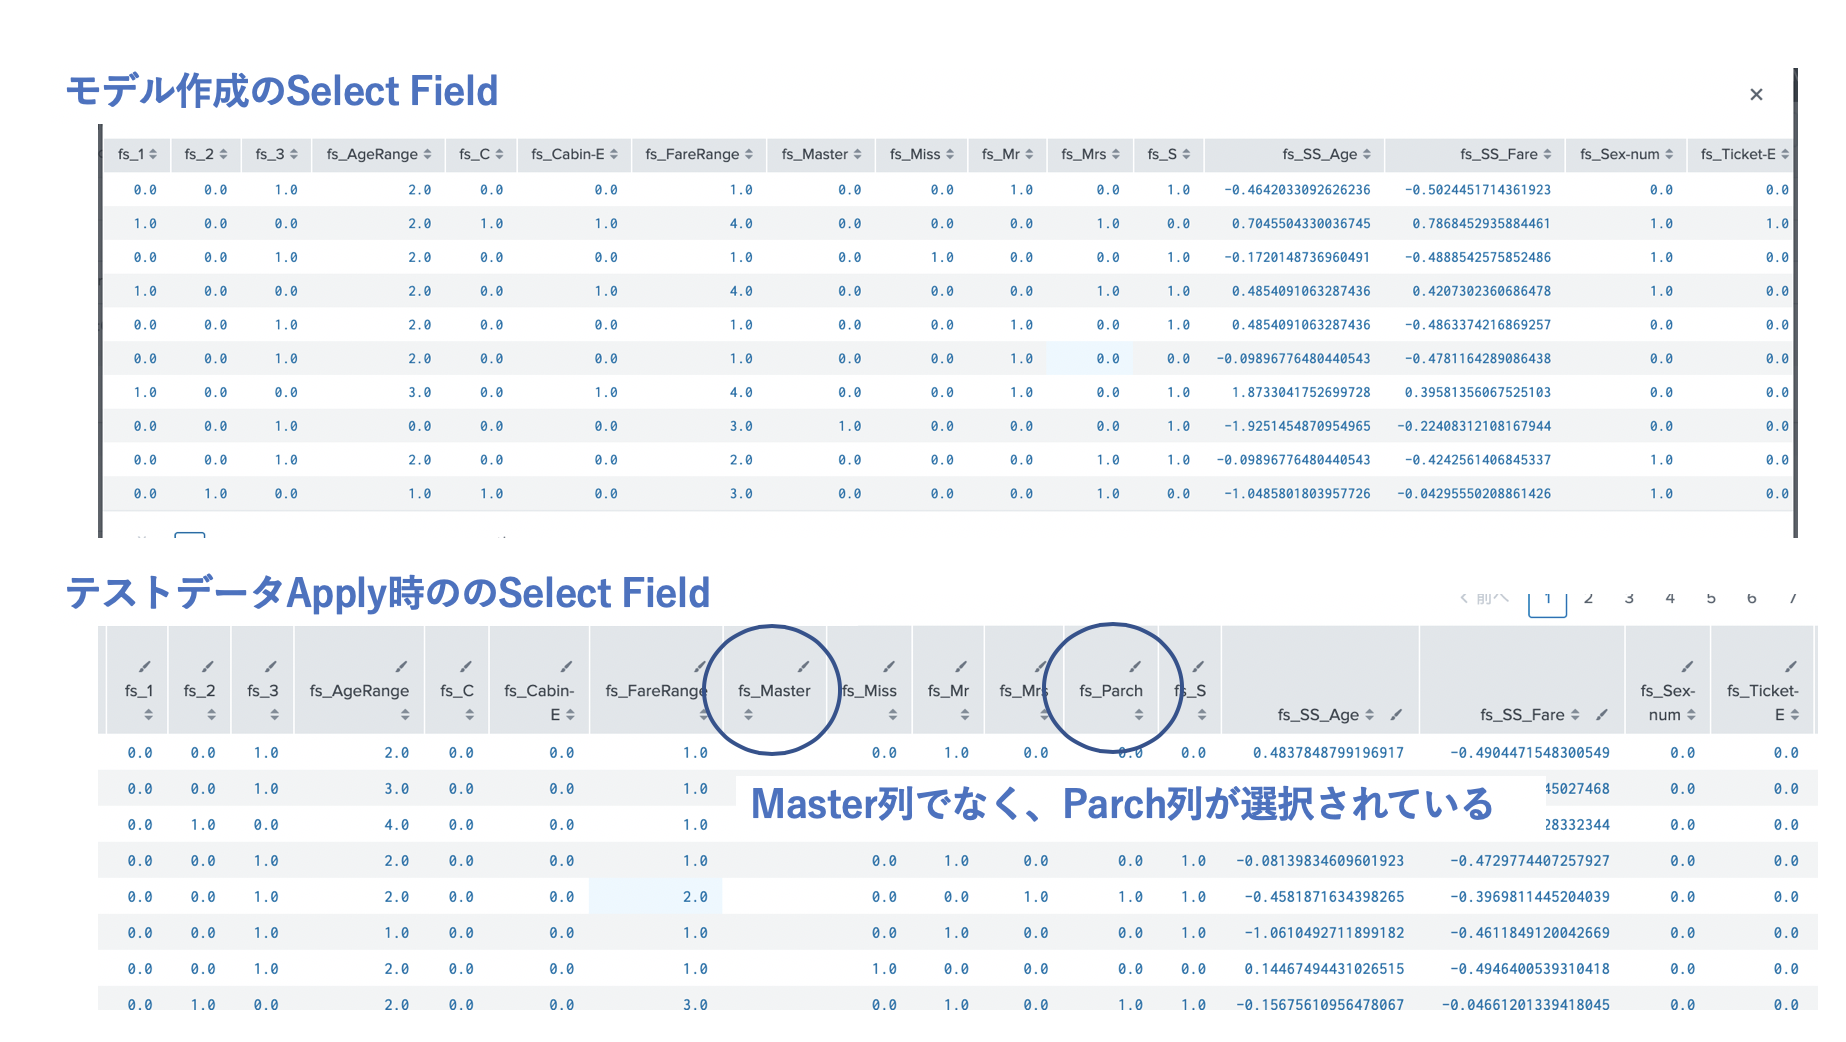The height and width of the screenshot is (1042, 1846).
Task: Click the highlighted 2.0 cell in fs_FareRange
Action: pos(656,897)
